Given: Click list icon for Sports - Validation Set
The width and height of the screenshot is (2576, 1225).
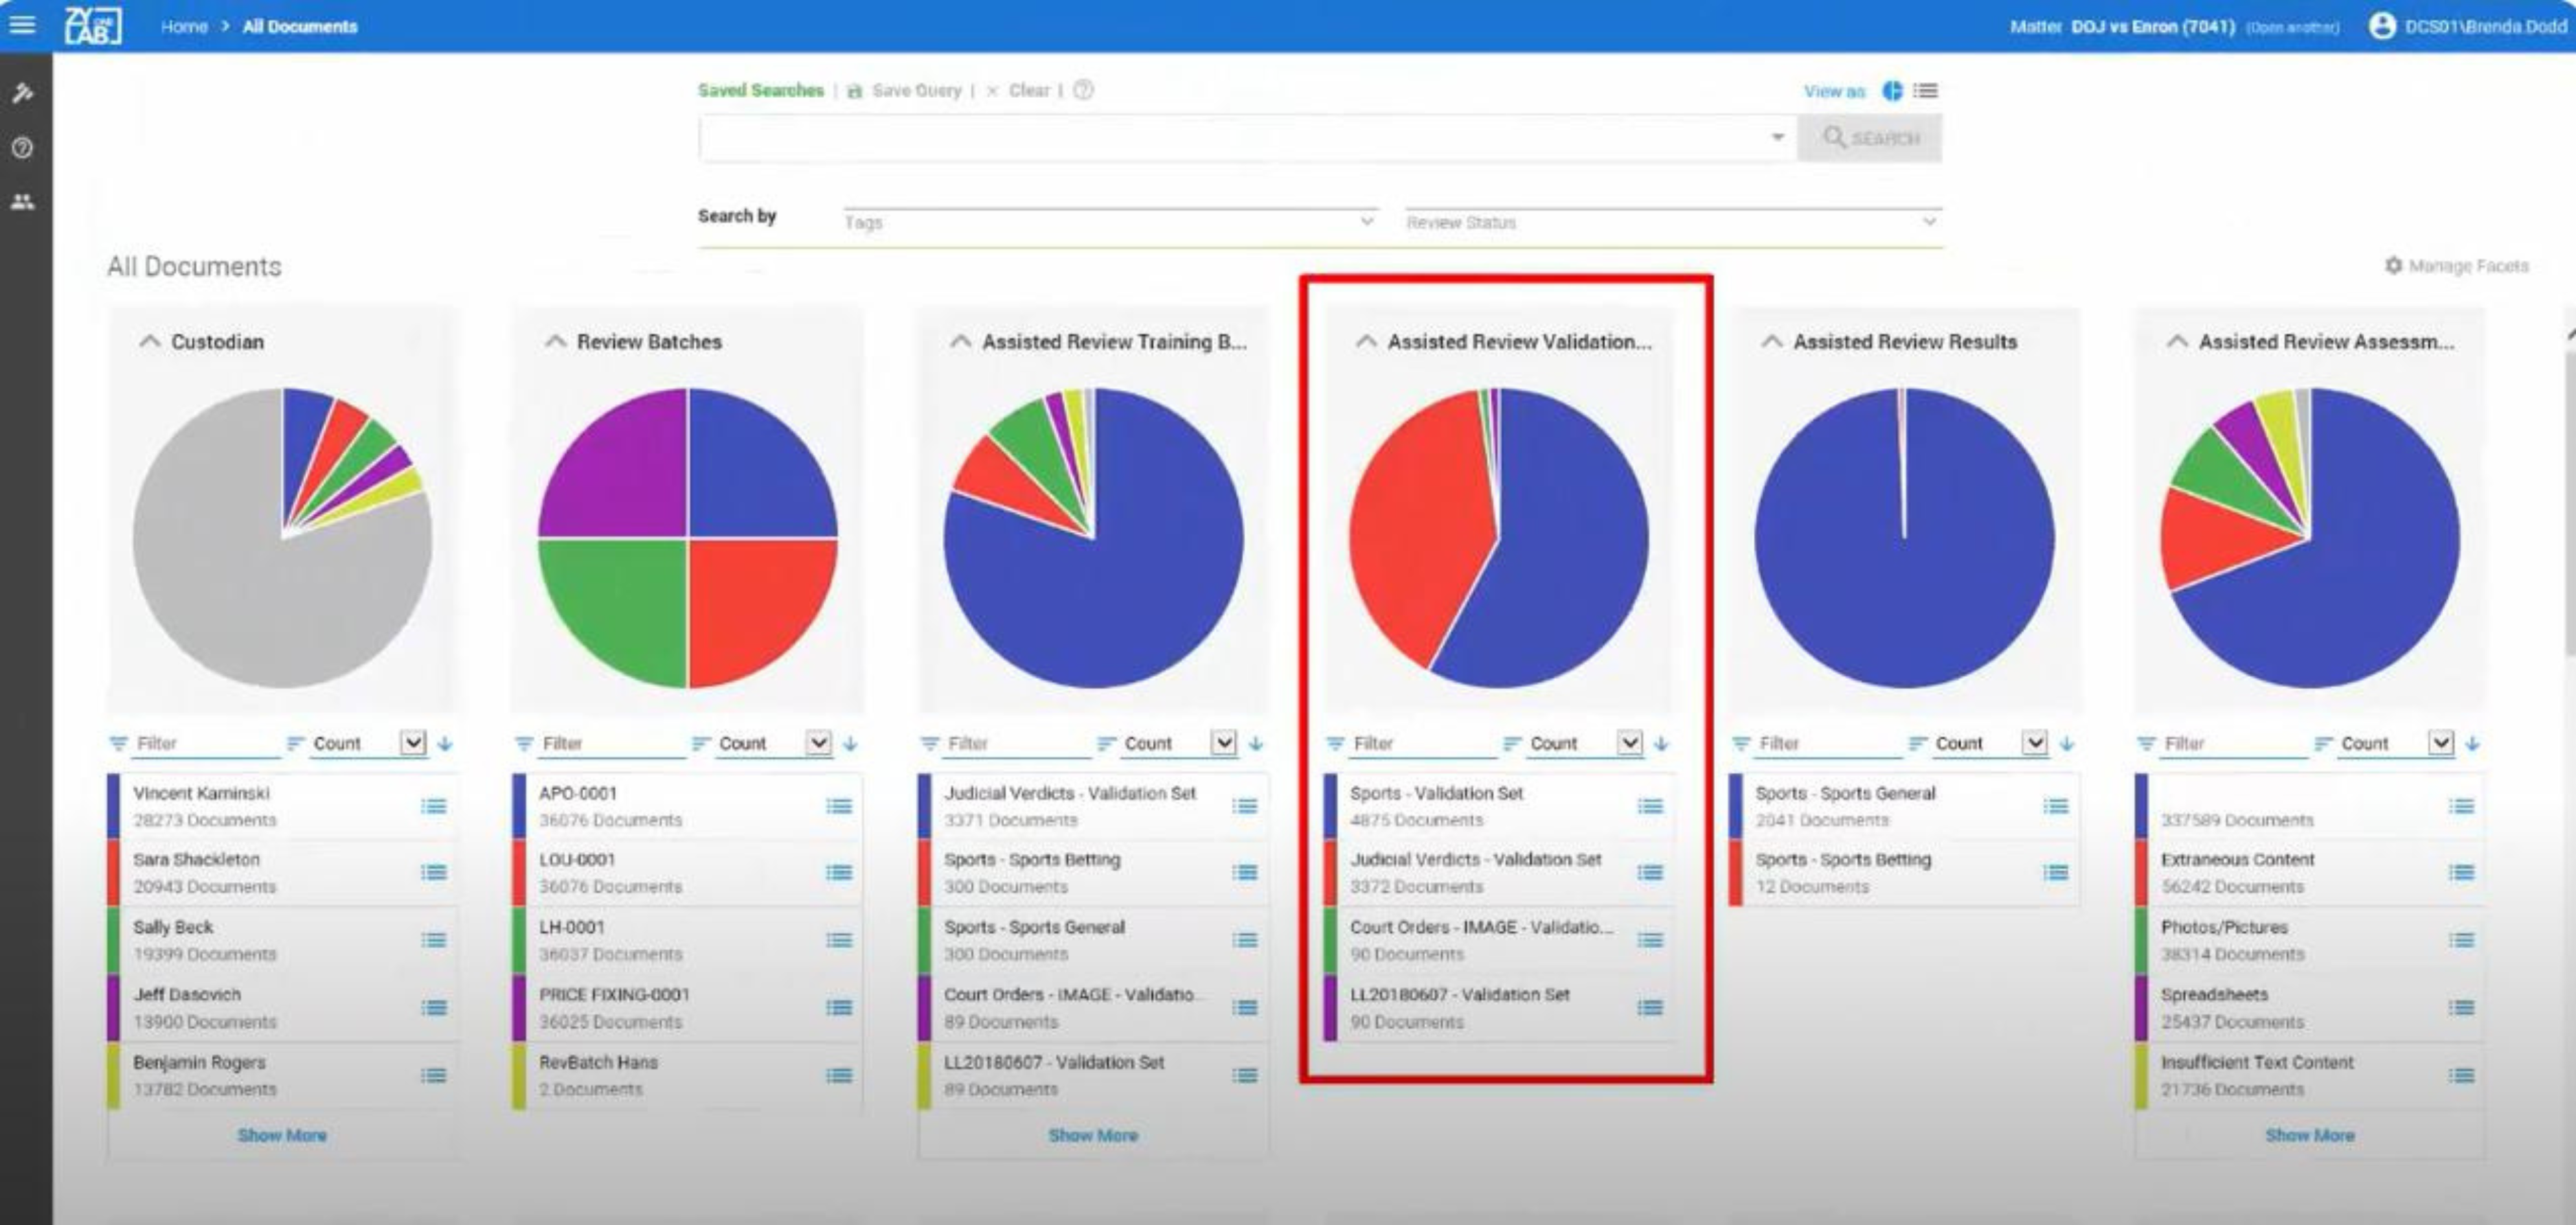Looking at the screenshot, I should 1650,806.
